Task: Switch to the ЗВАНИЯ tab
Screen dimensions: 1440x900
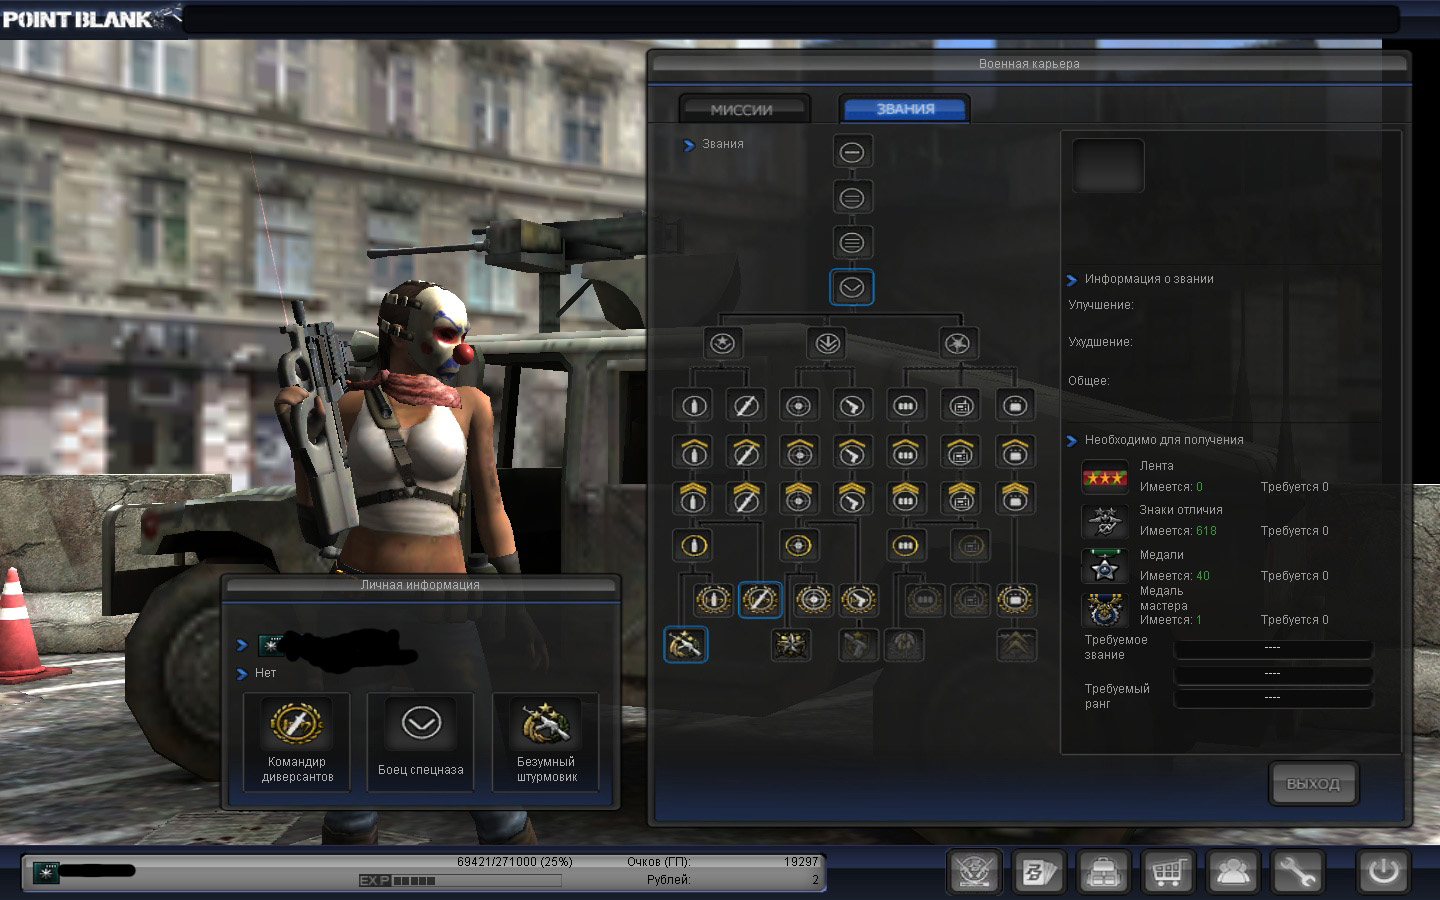Action: (905, 109)
